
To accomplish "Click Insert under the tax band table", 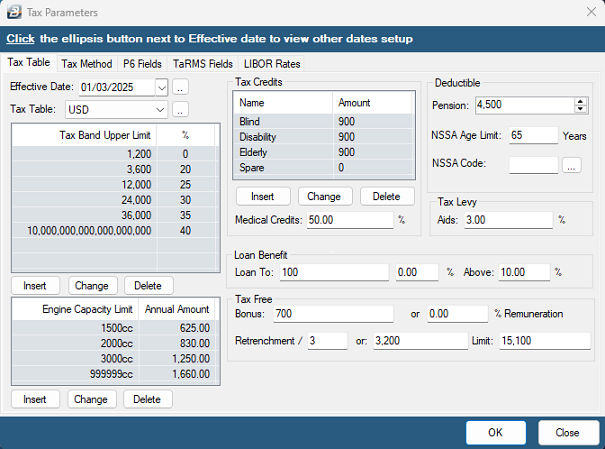I will click(x=35, y=286).
